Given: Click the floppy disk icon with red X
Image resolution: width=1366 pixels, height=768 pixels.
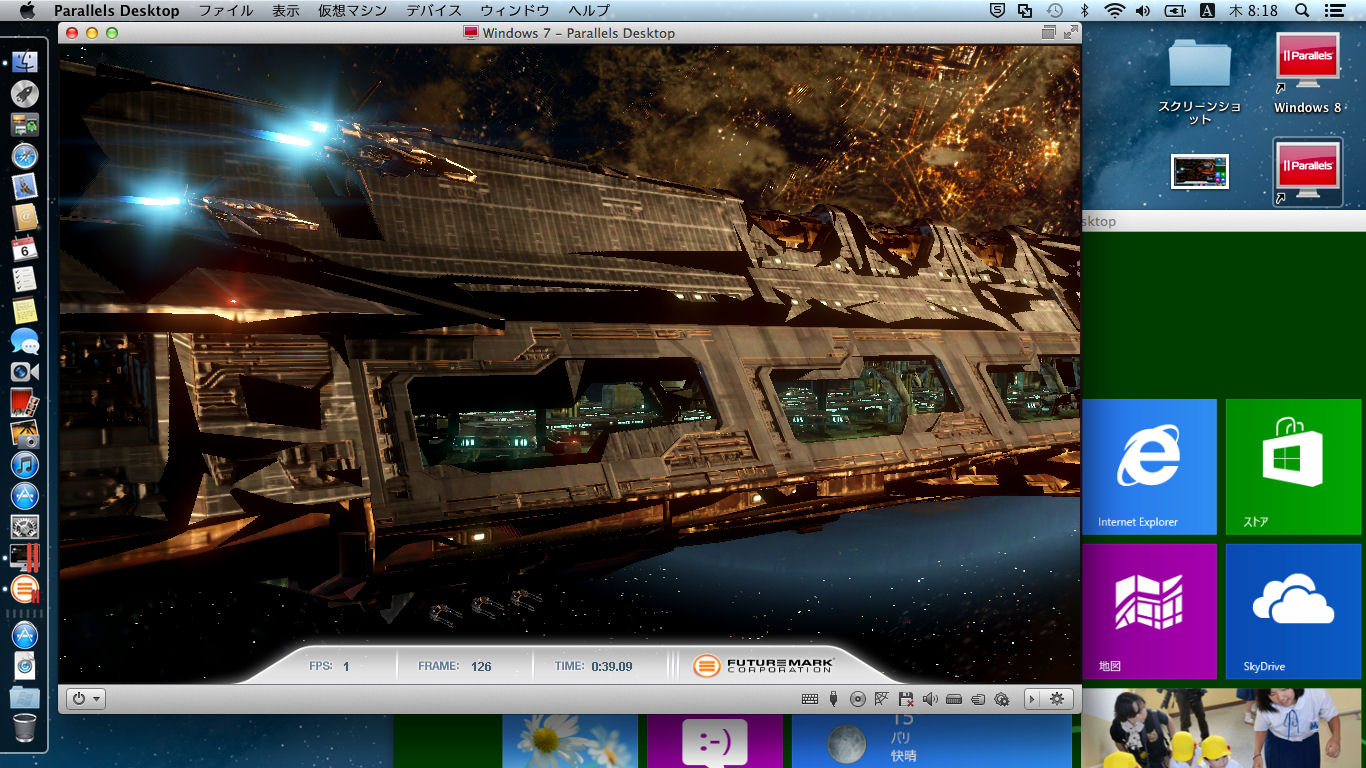Looking at the screenshot, I should coord(906,699).
